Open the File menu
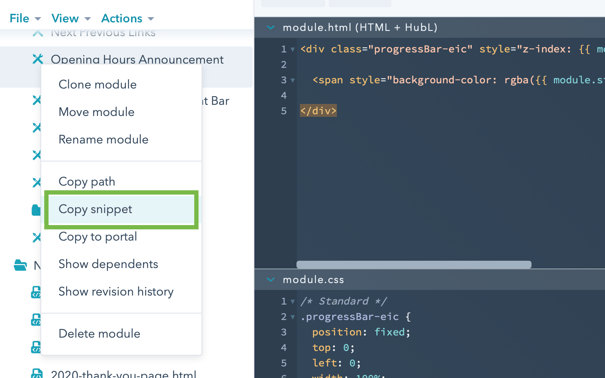This screenshot has height=378, width=605. tap(25, 18)
